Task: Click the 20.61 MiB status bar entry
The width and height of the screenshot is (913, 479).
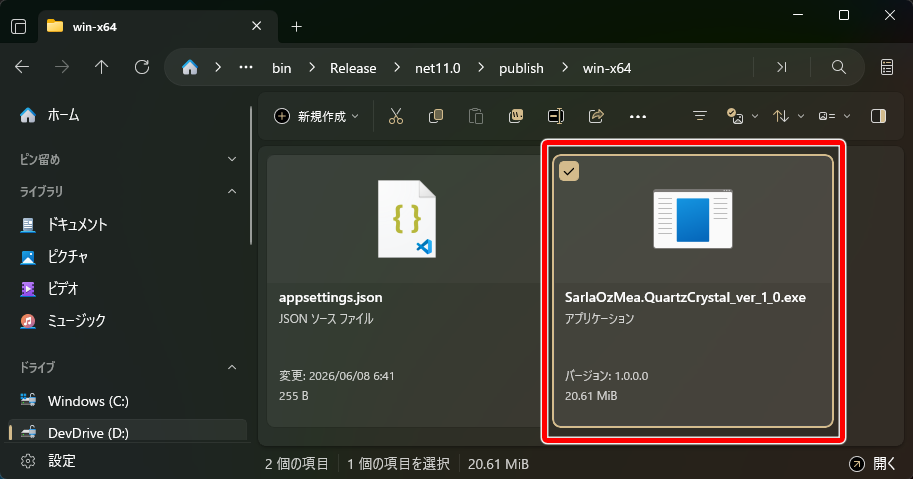Action: point(498,464)
